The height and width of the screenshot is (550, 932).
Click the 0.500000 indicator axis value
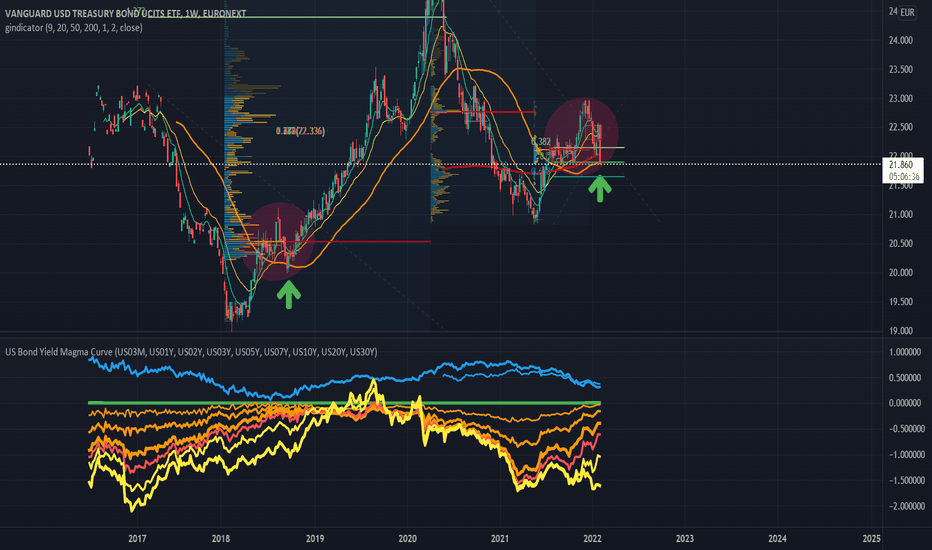pos(906,378)
